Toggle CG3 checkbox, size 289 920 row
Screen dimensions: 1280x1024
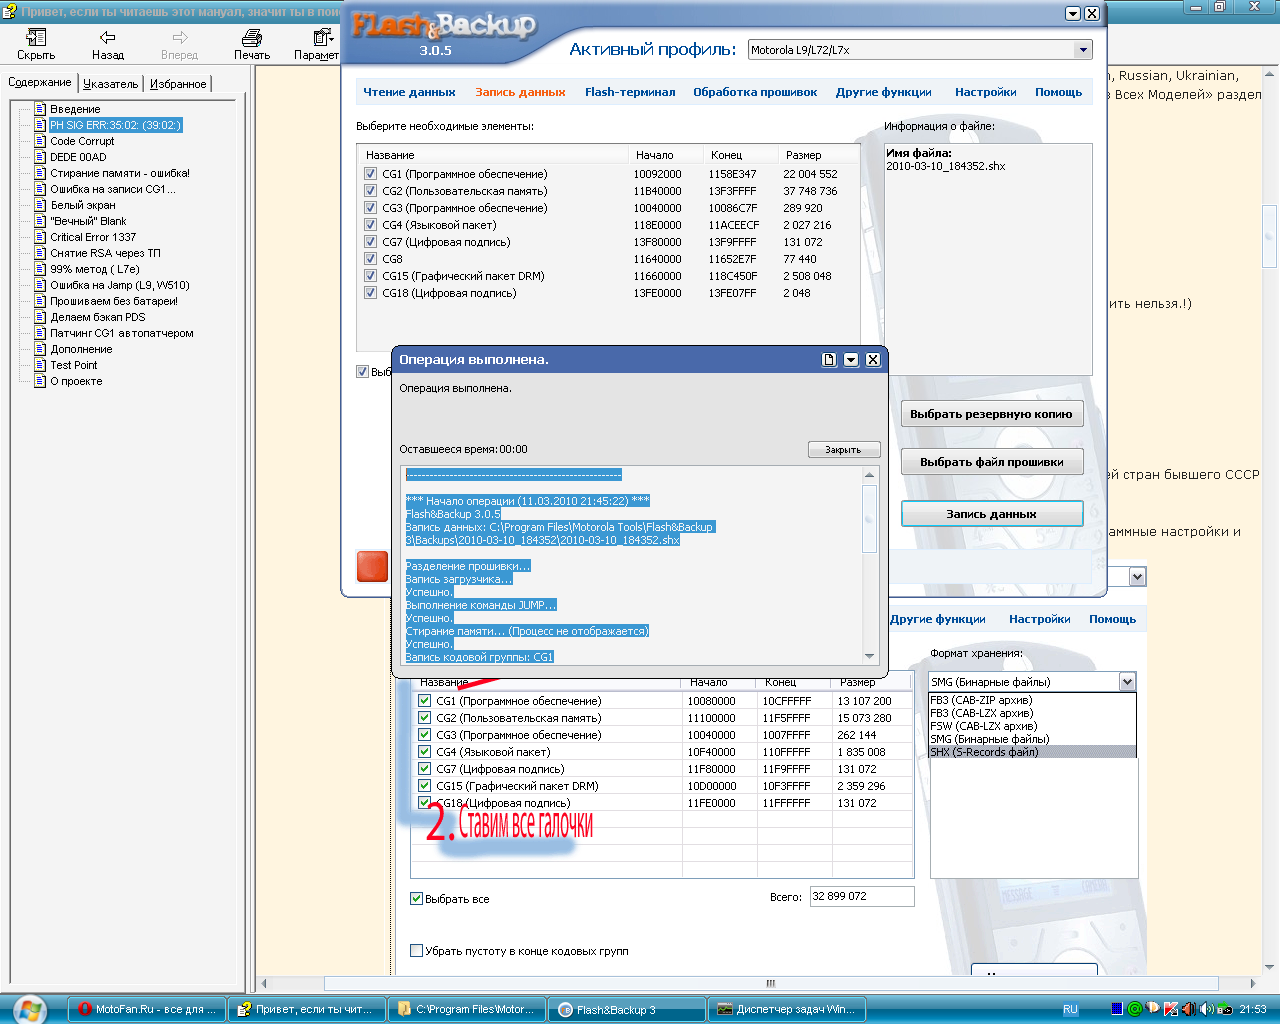371,208
